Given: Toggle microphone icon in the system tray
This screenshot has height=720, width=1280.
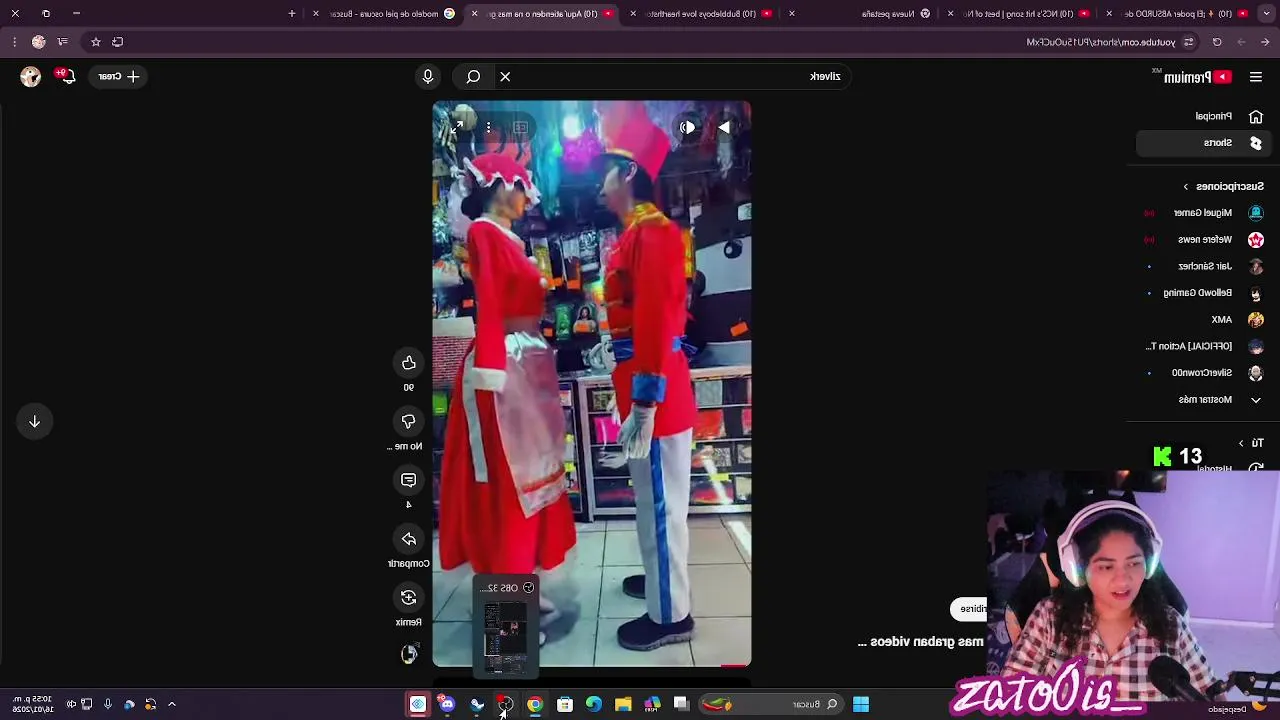Looking at the screenshot, I should coord(108,704).
